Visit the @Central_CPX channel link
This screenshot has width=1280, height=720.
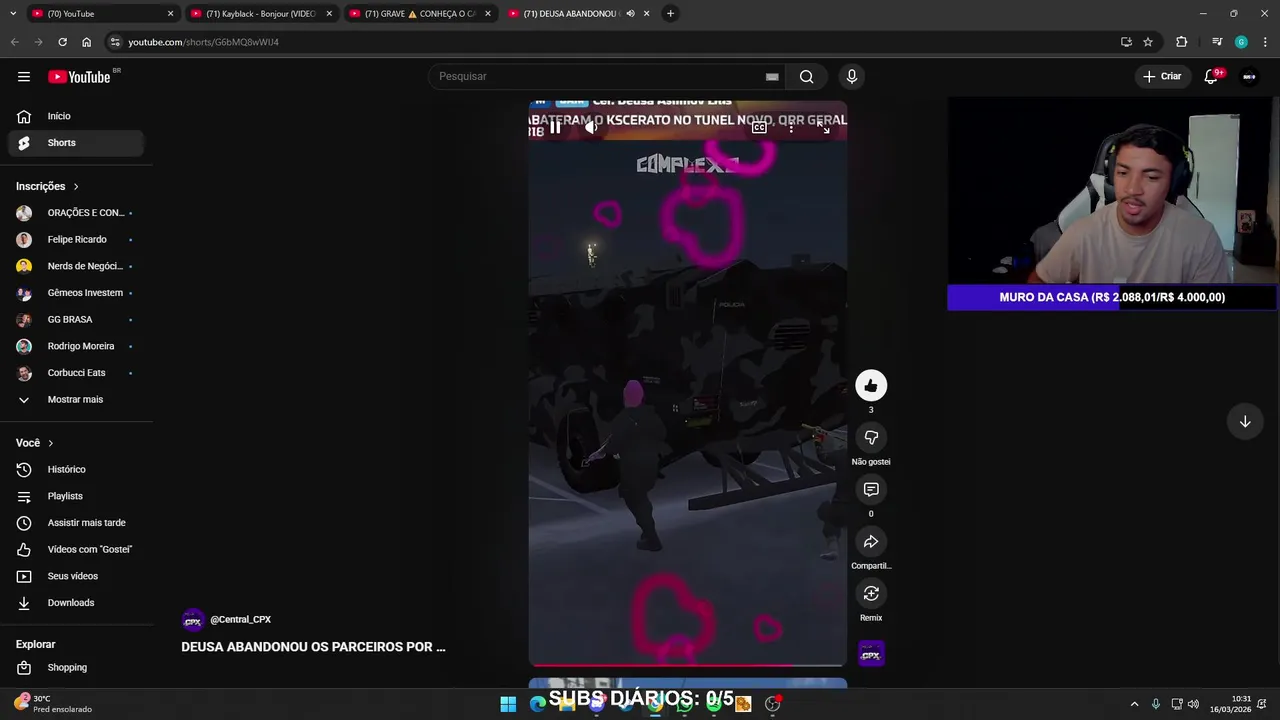click(x=240, y=620)
